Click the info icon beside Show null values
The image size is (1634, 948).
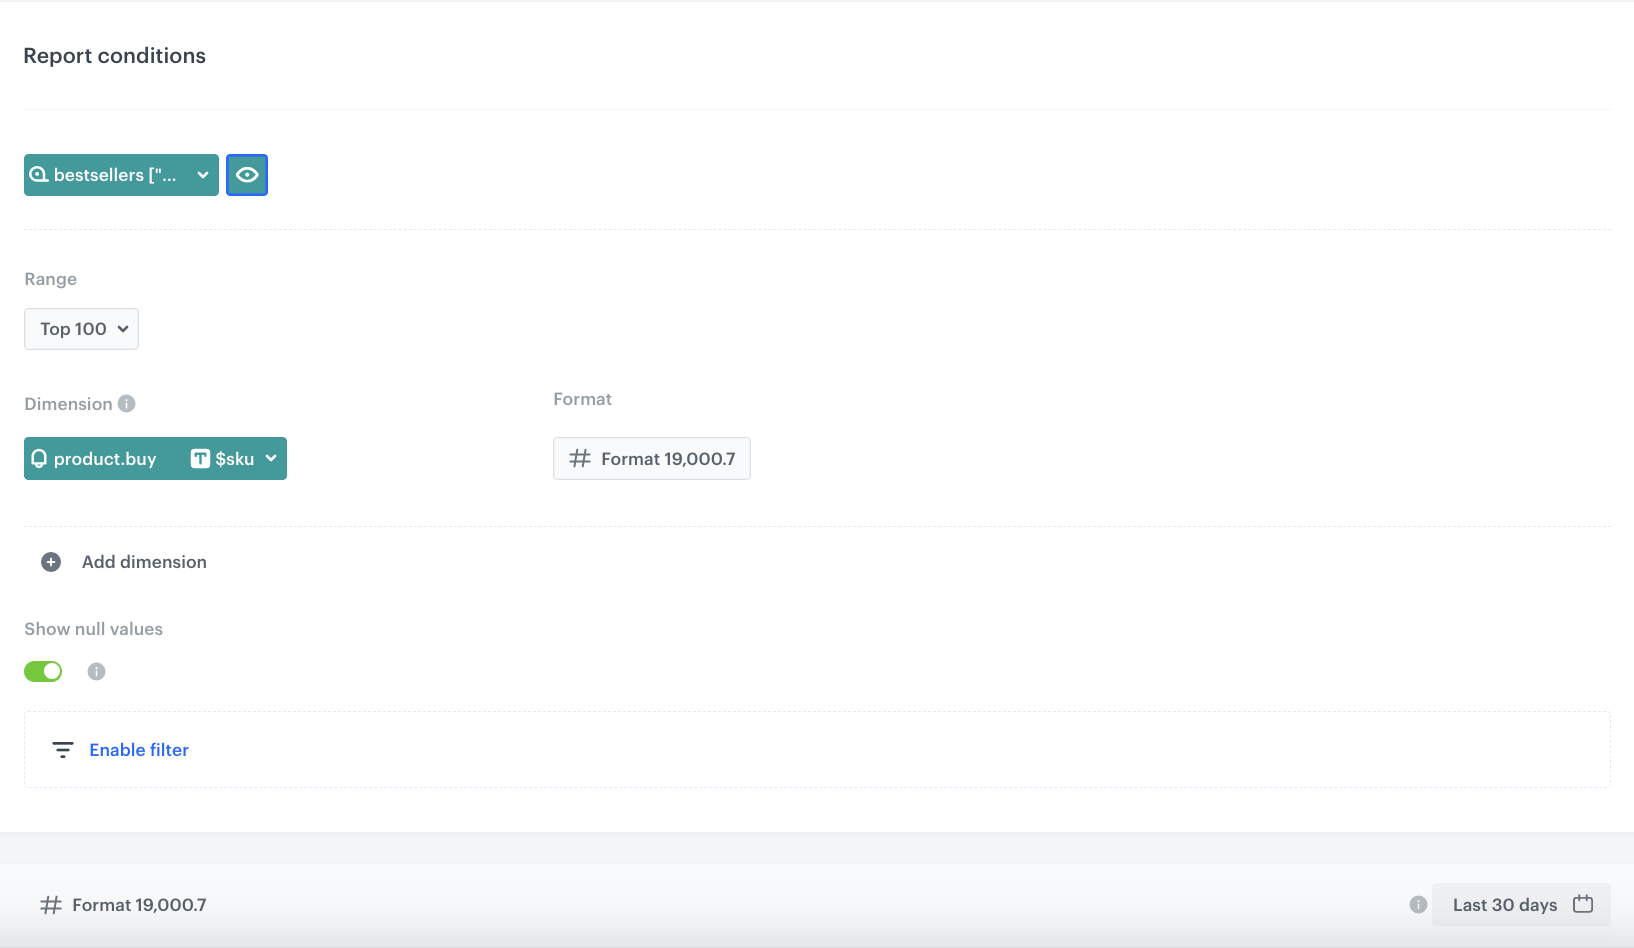[x=96, y=671]
